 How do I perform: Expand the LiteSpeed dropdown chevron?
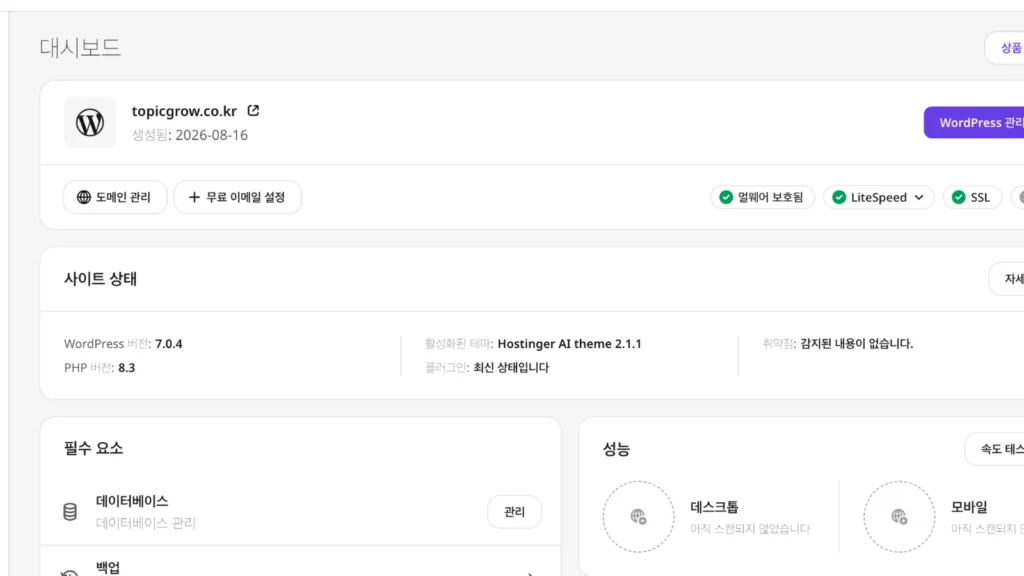point(919,197)
